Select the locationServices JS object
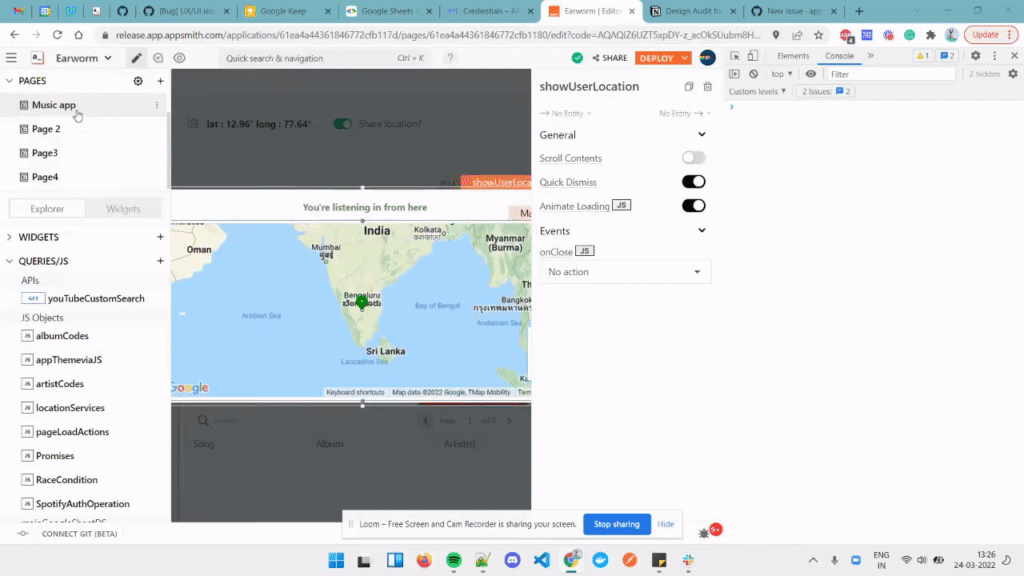Image resolution: width=1024 pixels, height=576 pixels. click(70, 408)
